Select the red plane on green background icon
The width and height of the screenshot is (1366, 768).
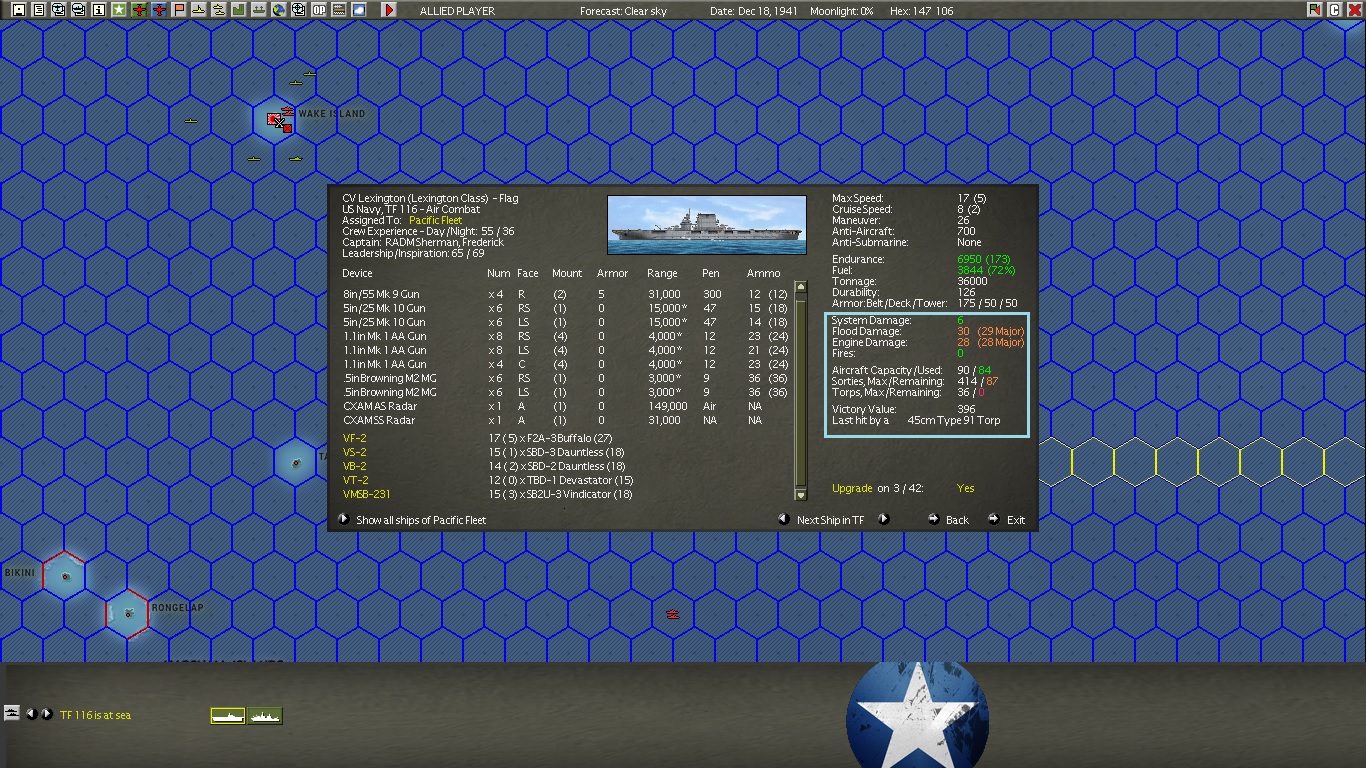tap(139, 10)
